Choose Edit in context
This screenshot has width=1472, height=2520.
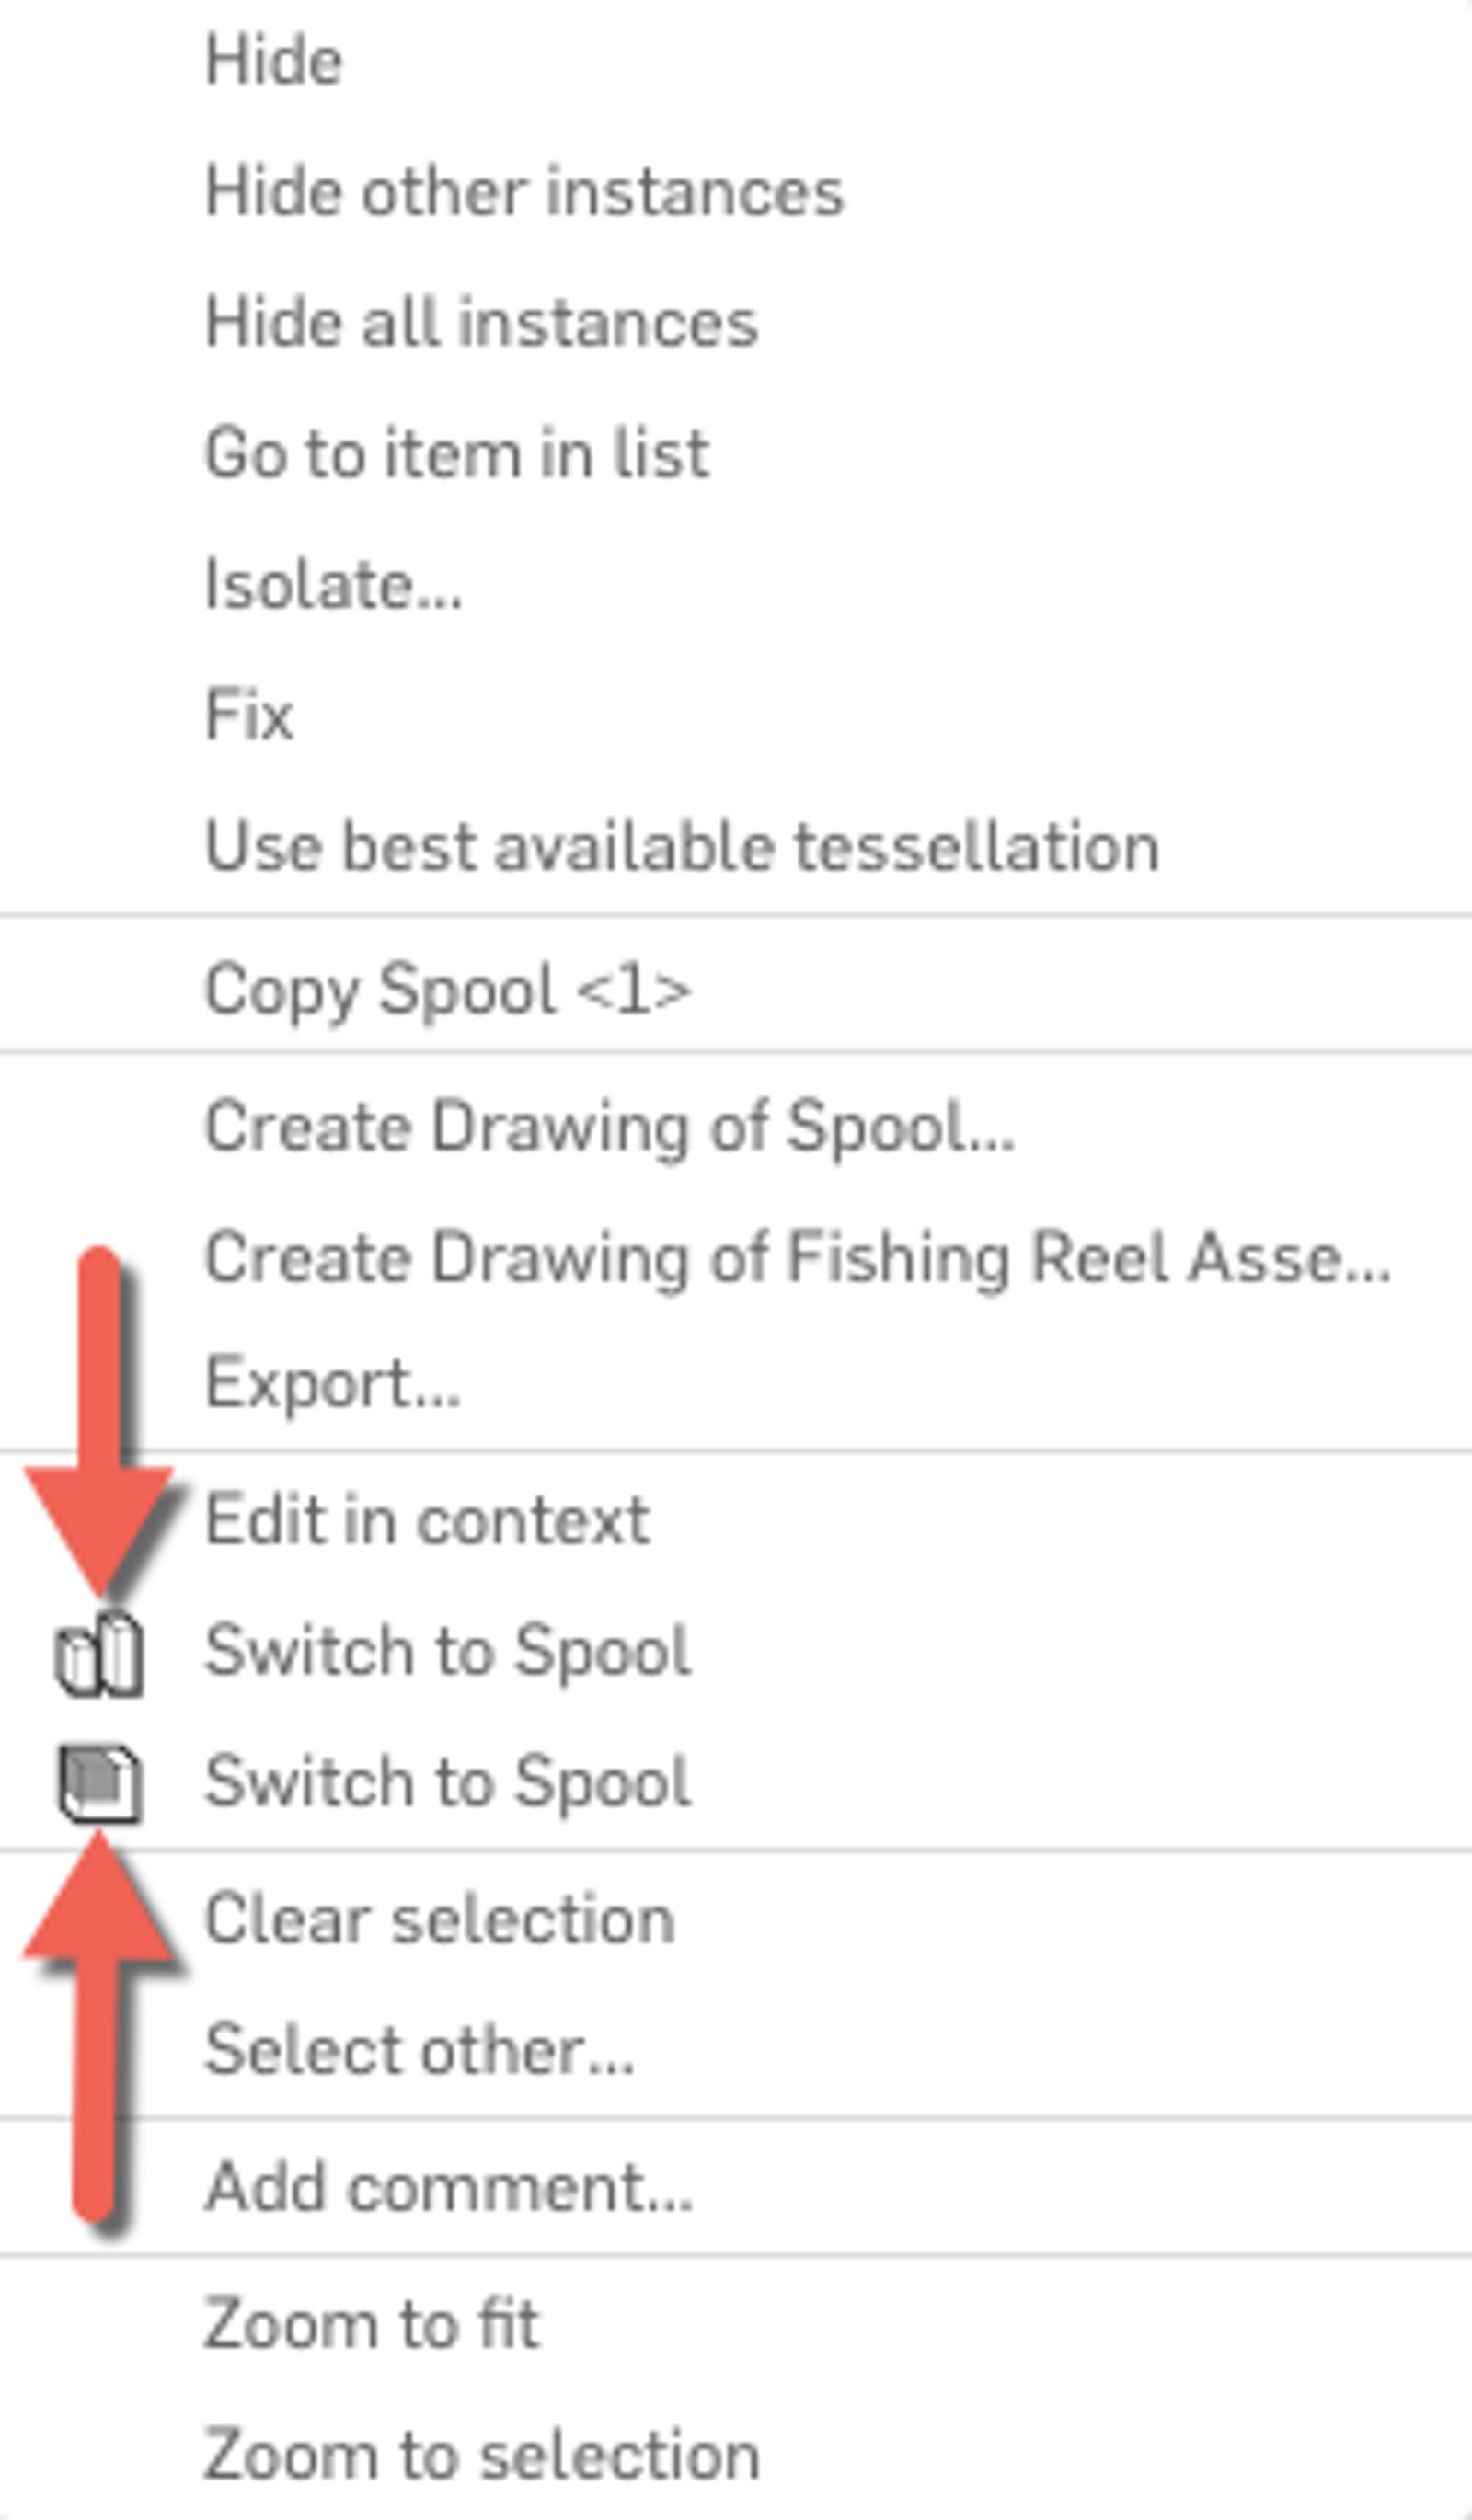pos(427,1520)
